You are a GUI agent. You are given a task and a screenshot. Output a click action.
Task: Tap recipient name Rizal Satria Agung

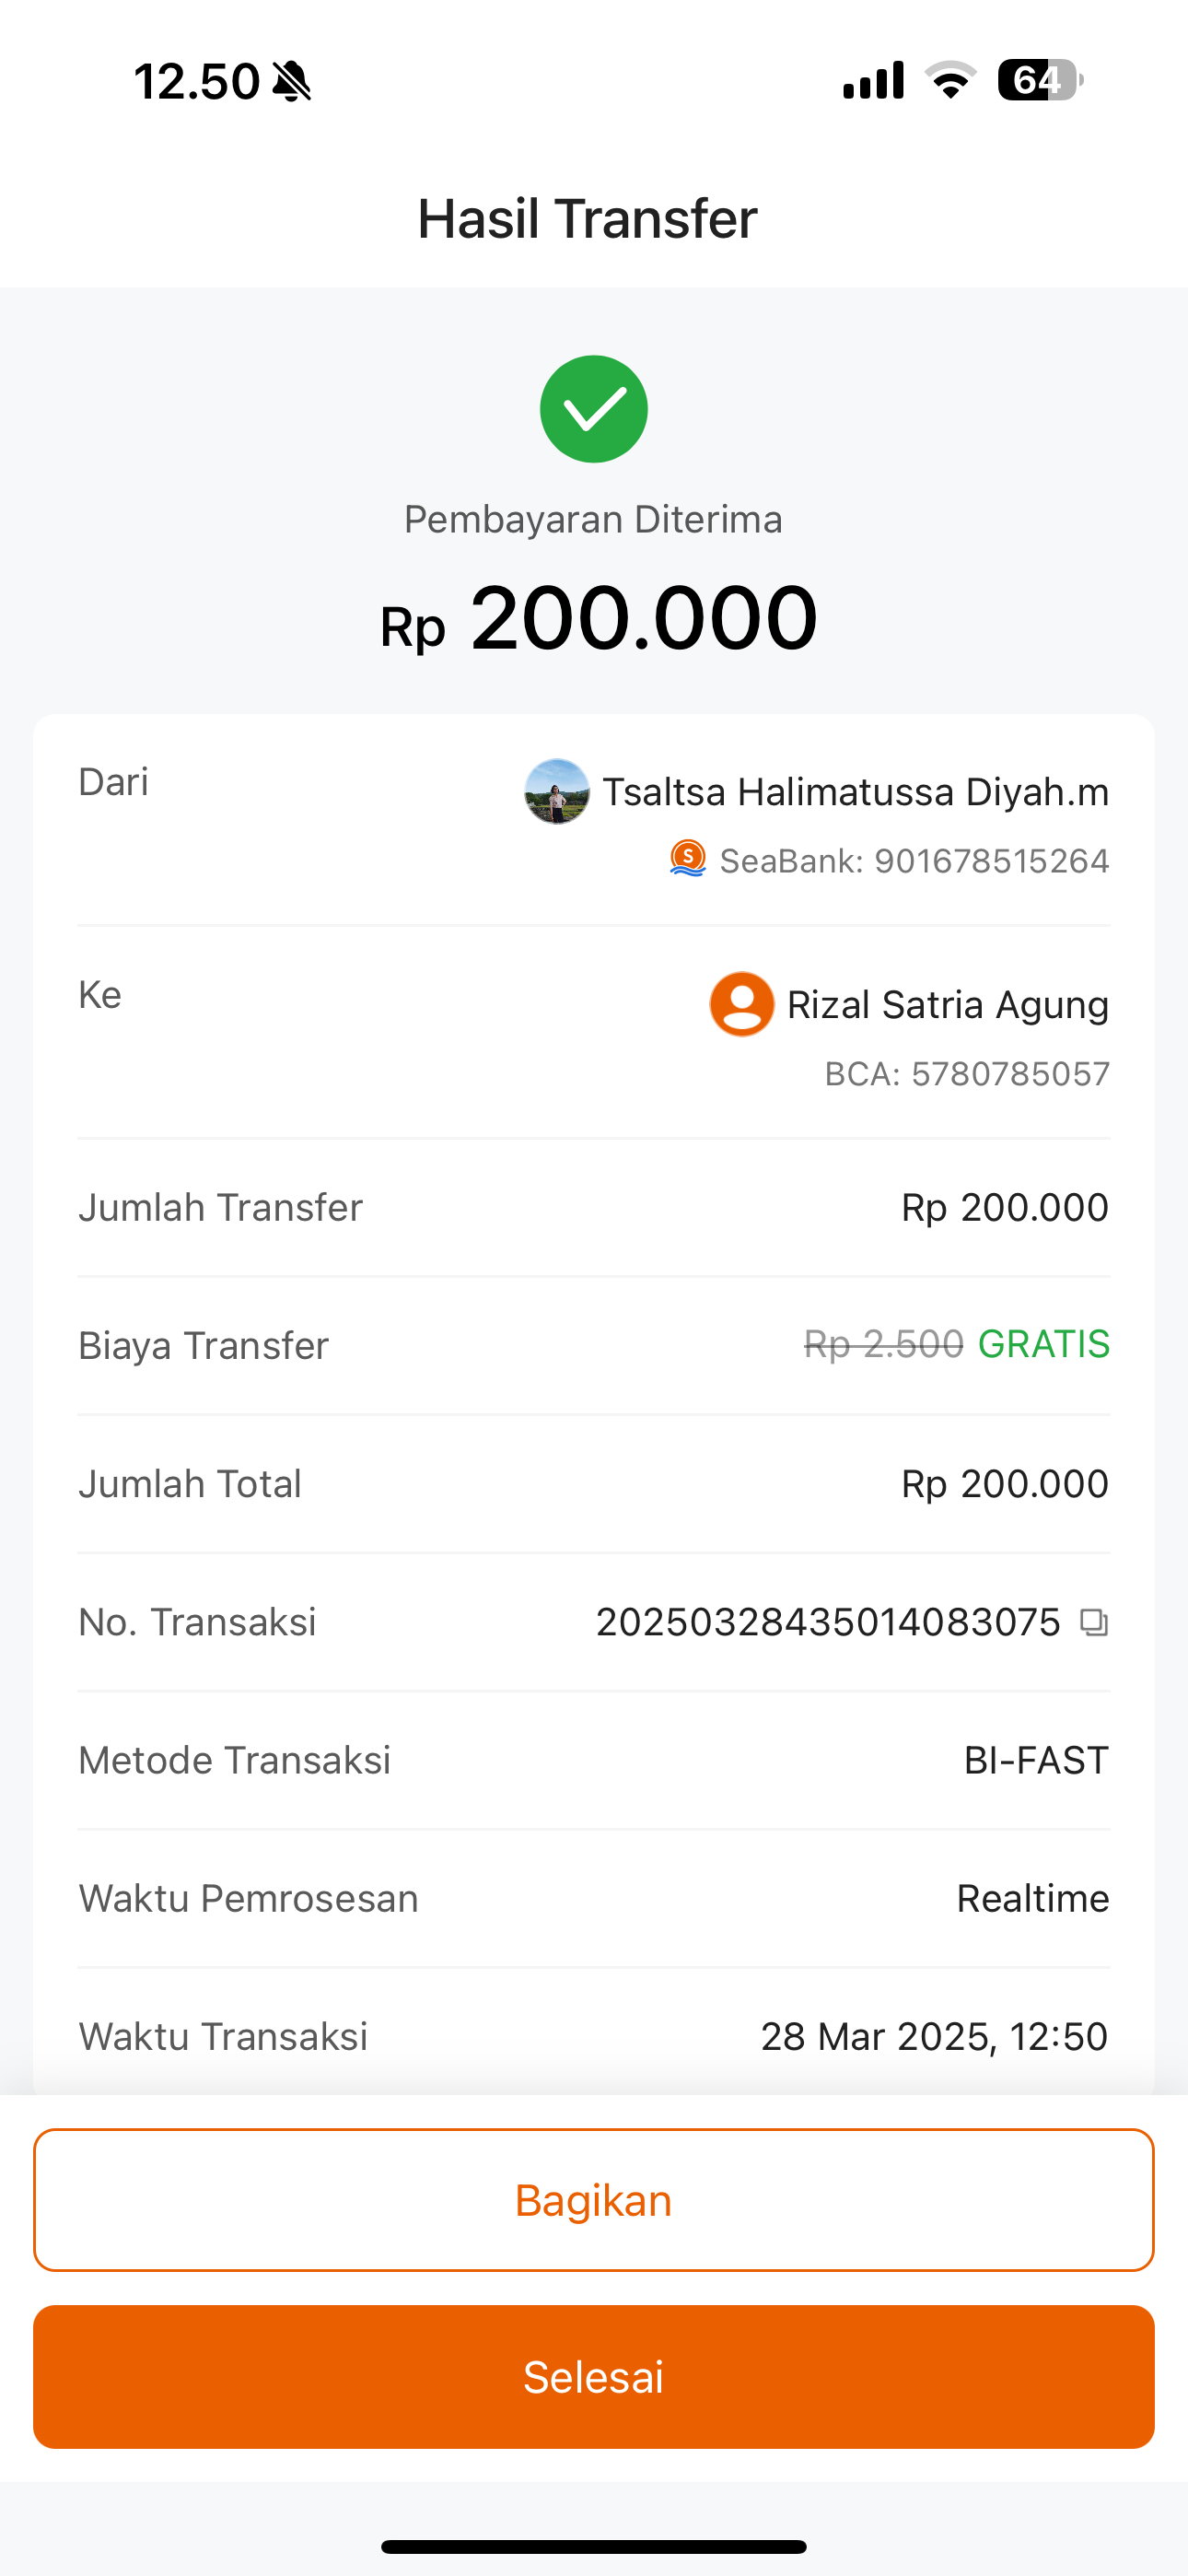click(947, 1005)
